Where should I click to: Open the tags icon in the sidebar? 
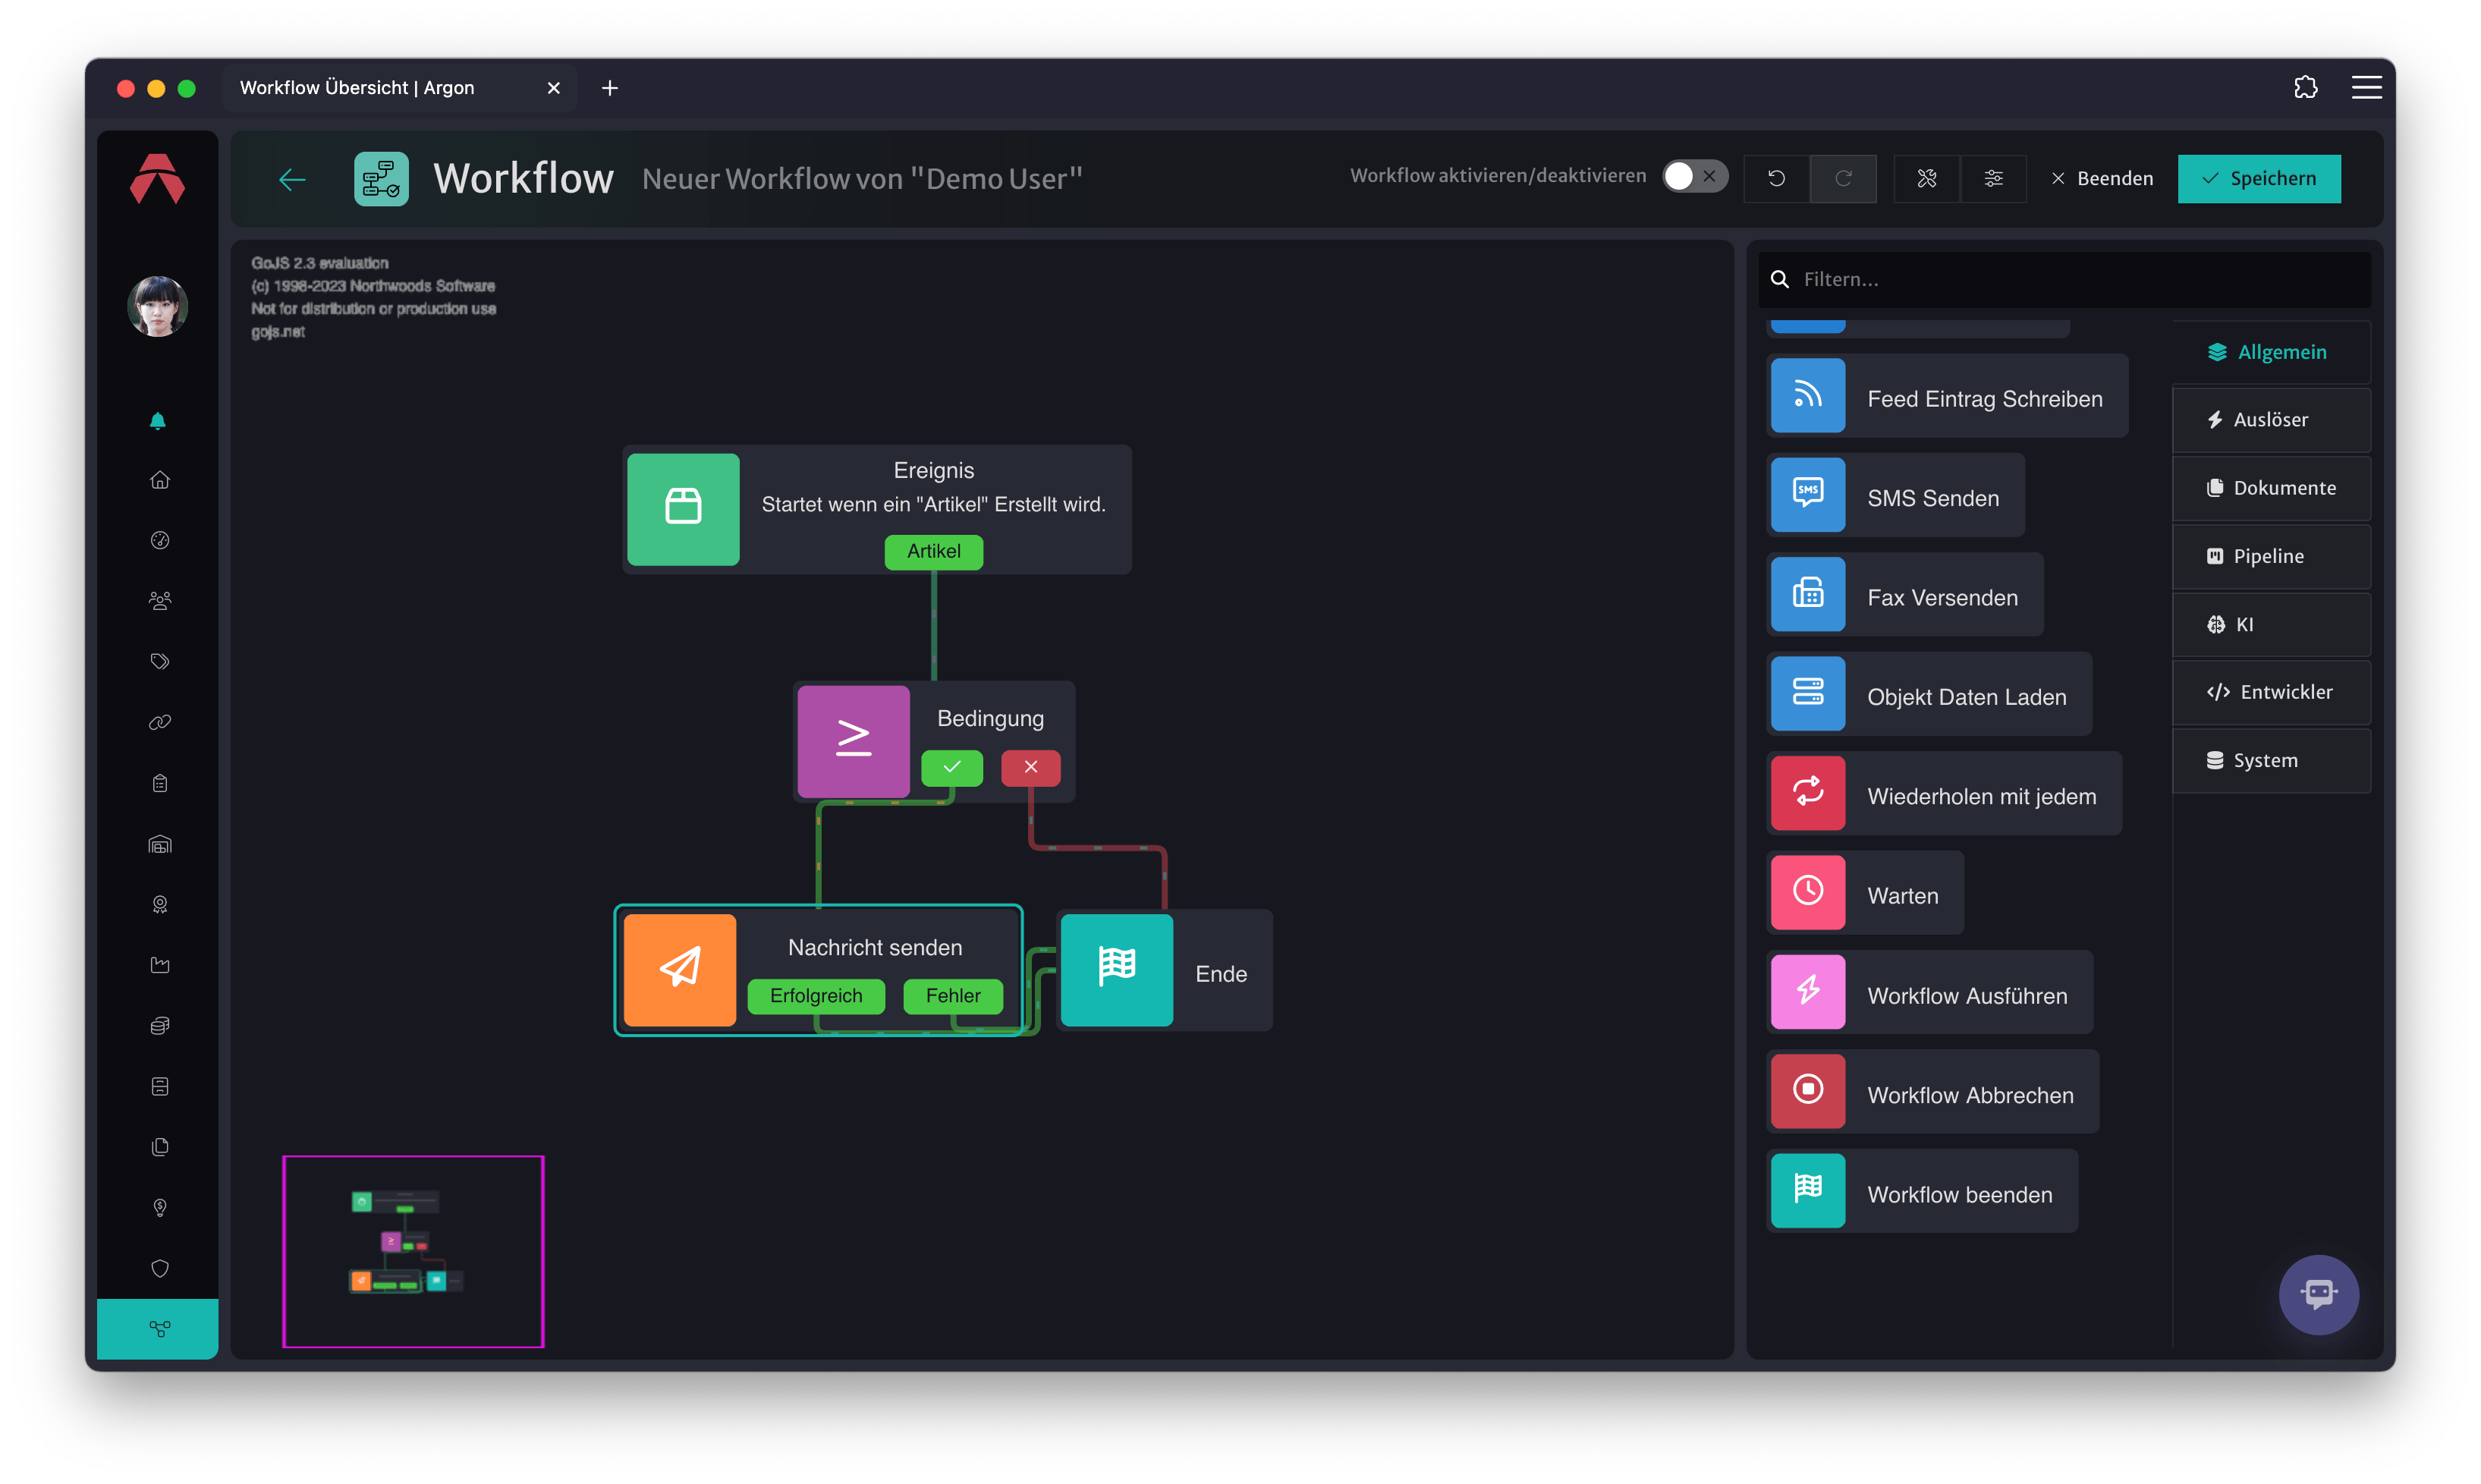pos(159,662)
